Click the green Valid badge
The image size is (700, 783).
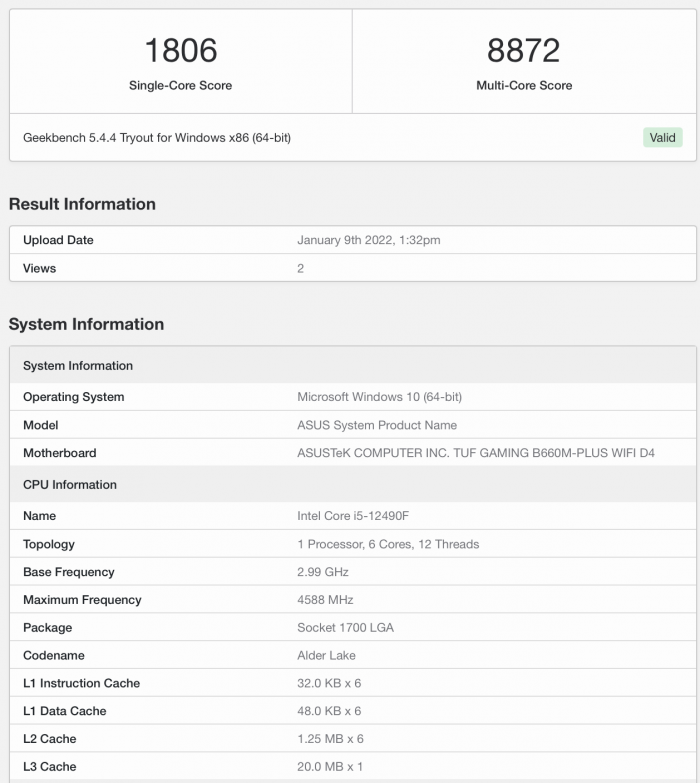(x=662, y=138)
